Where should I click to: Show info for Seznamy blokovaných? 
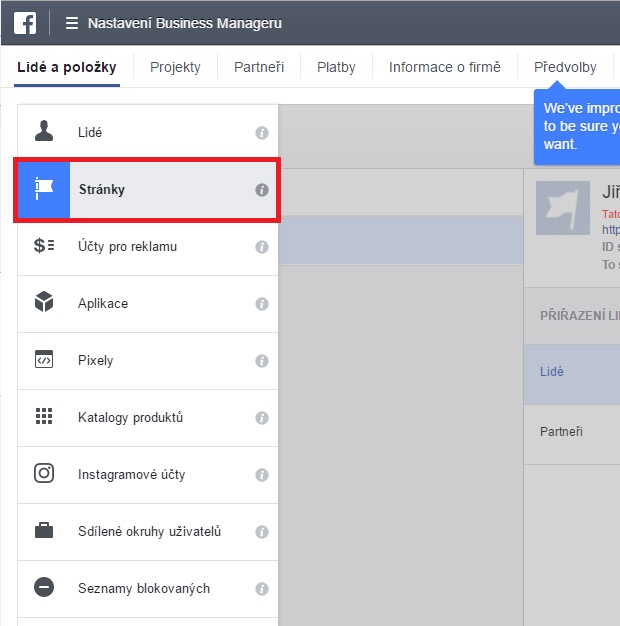point(262,589)
